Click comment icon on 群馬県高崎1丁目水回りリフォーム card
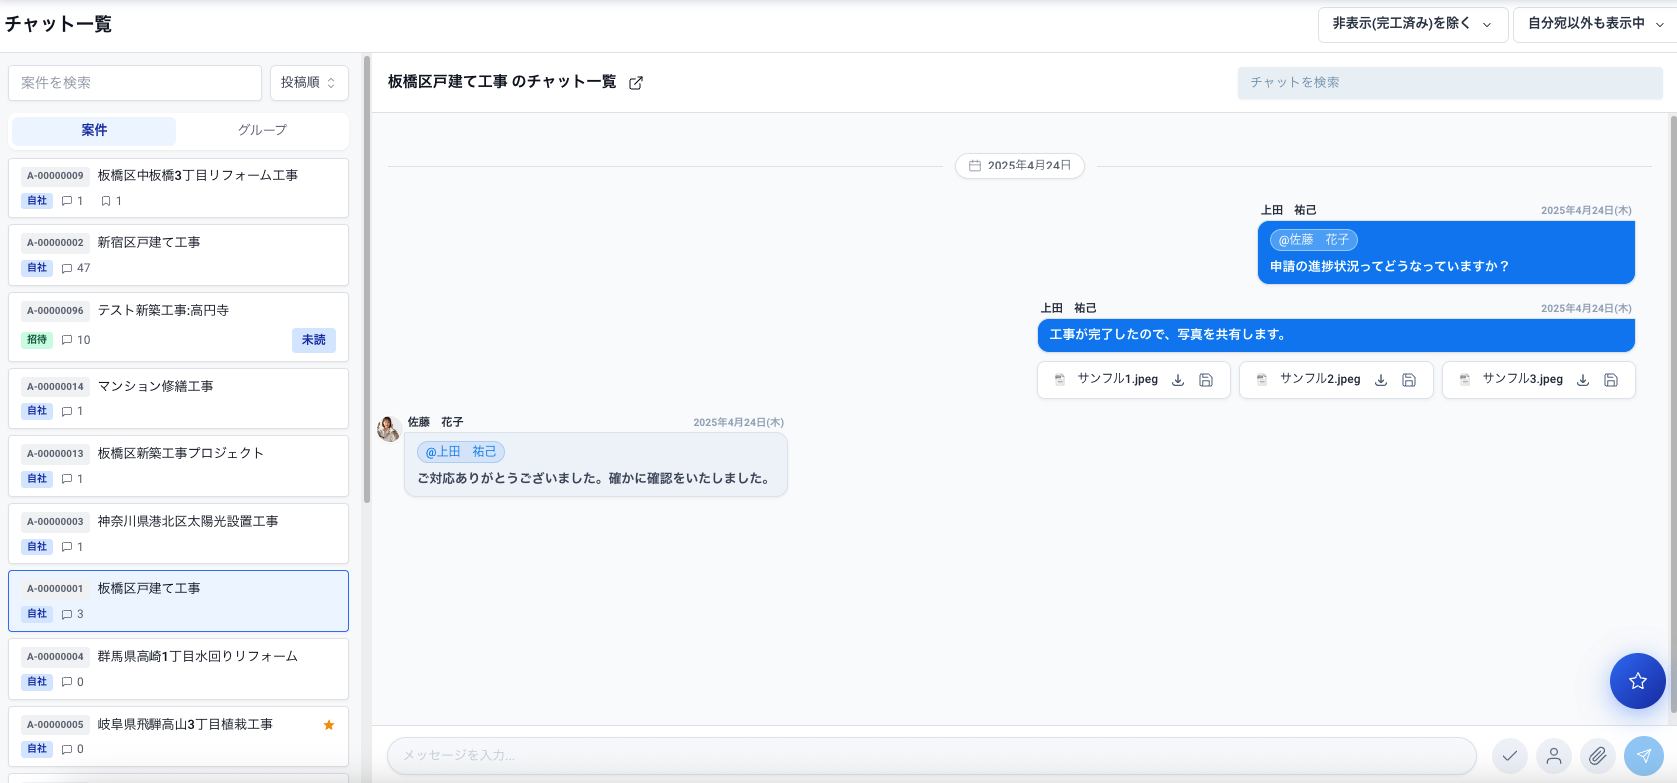The width and height of the screenshot is (1677, 783). click(67, 682)
